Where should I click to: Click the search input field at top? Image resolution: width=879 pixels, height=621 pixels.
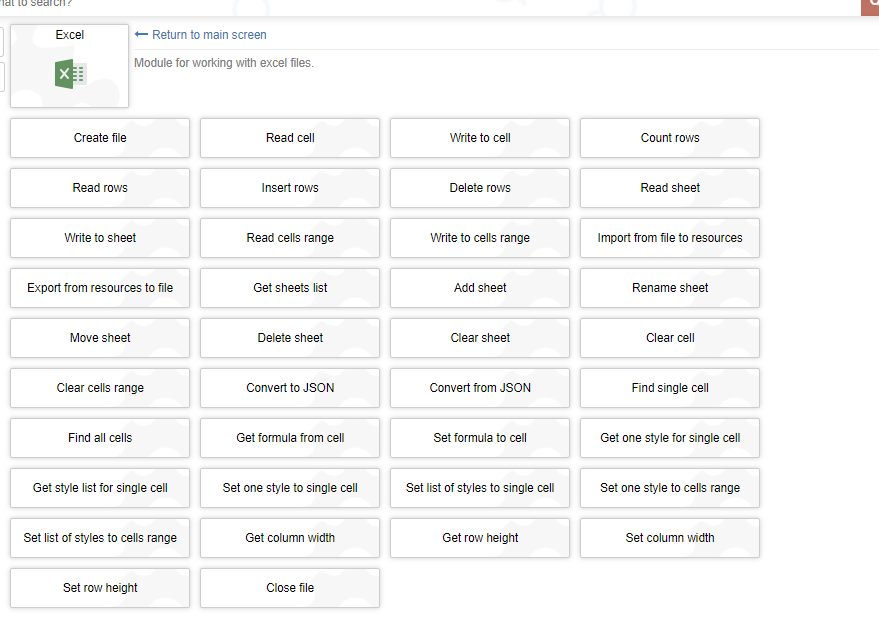400,4
